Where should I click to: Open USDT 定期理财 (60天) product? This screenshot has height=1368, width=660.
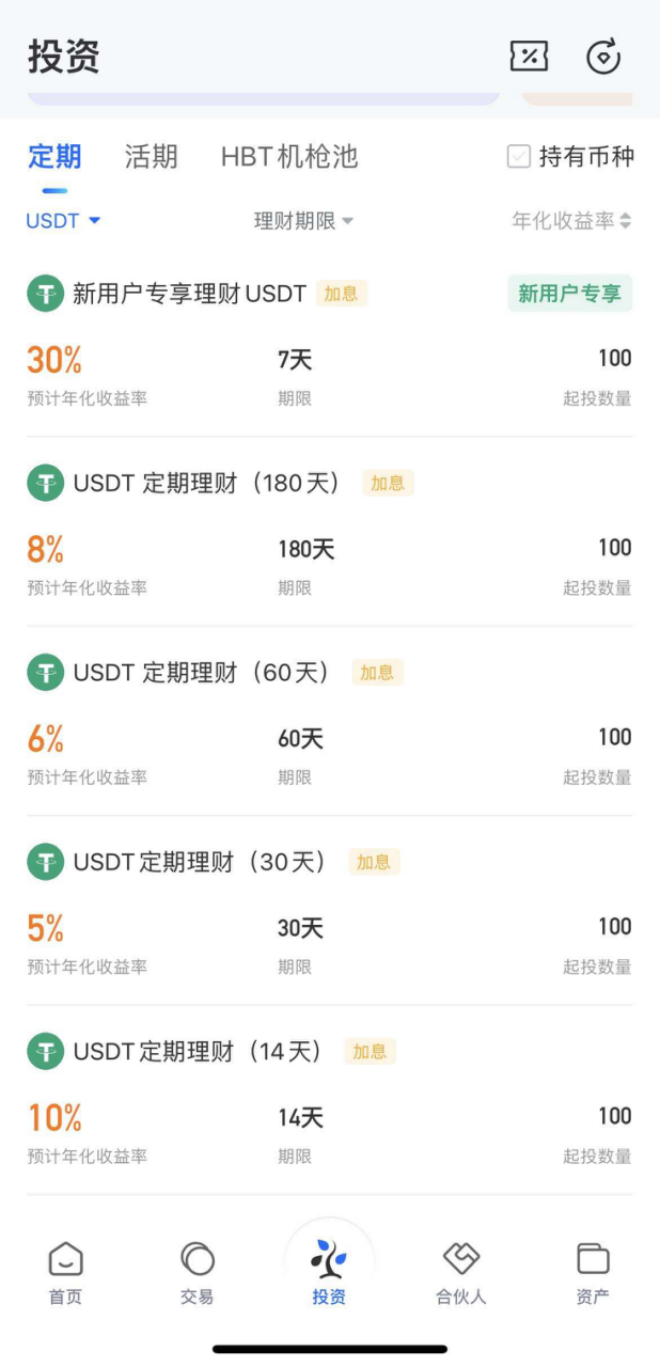tap(200, 673)
